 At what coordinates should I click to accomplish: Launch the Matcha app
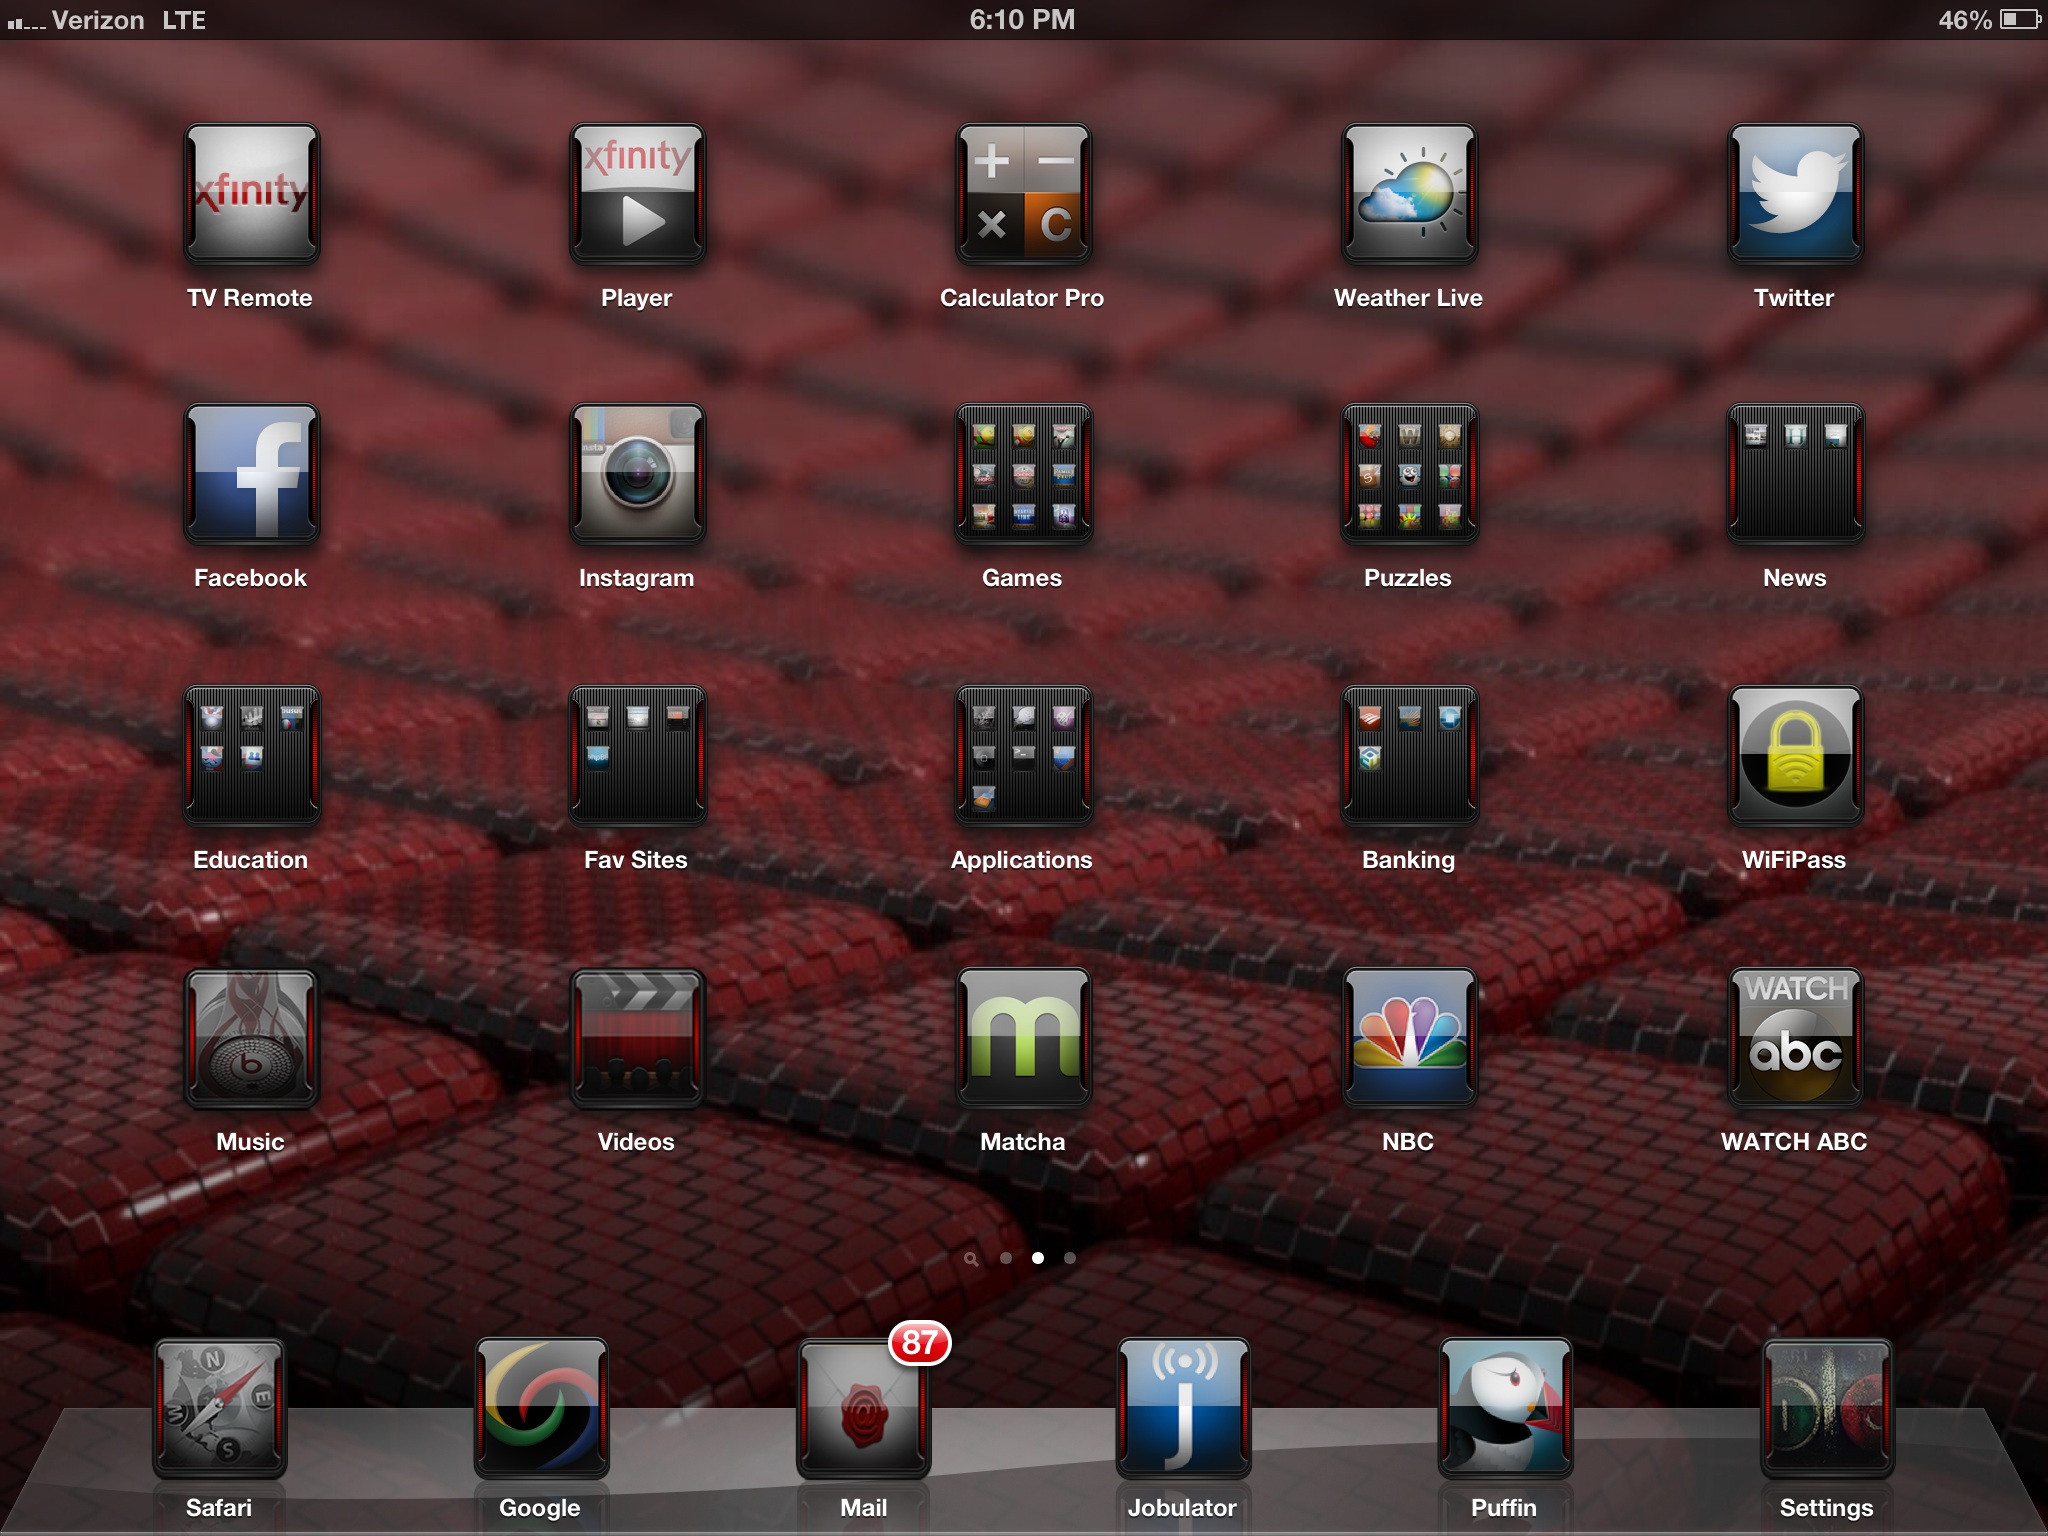point(1022,1037)
